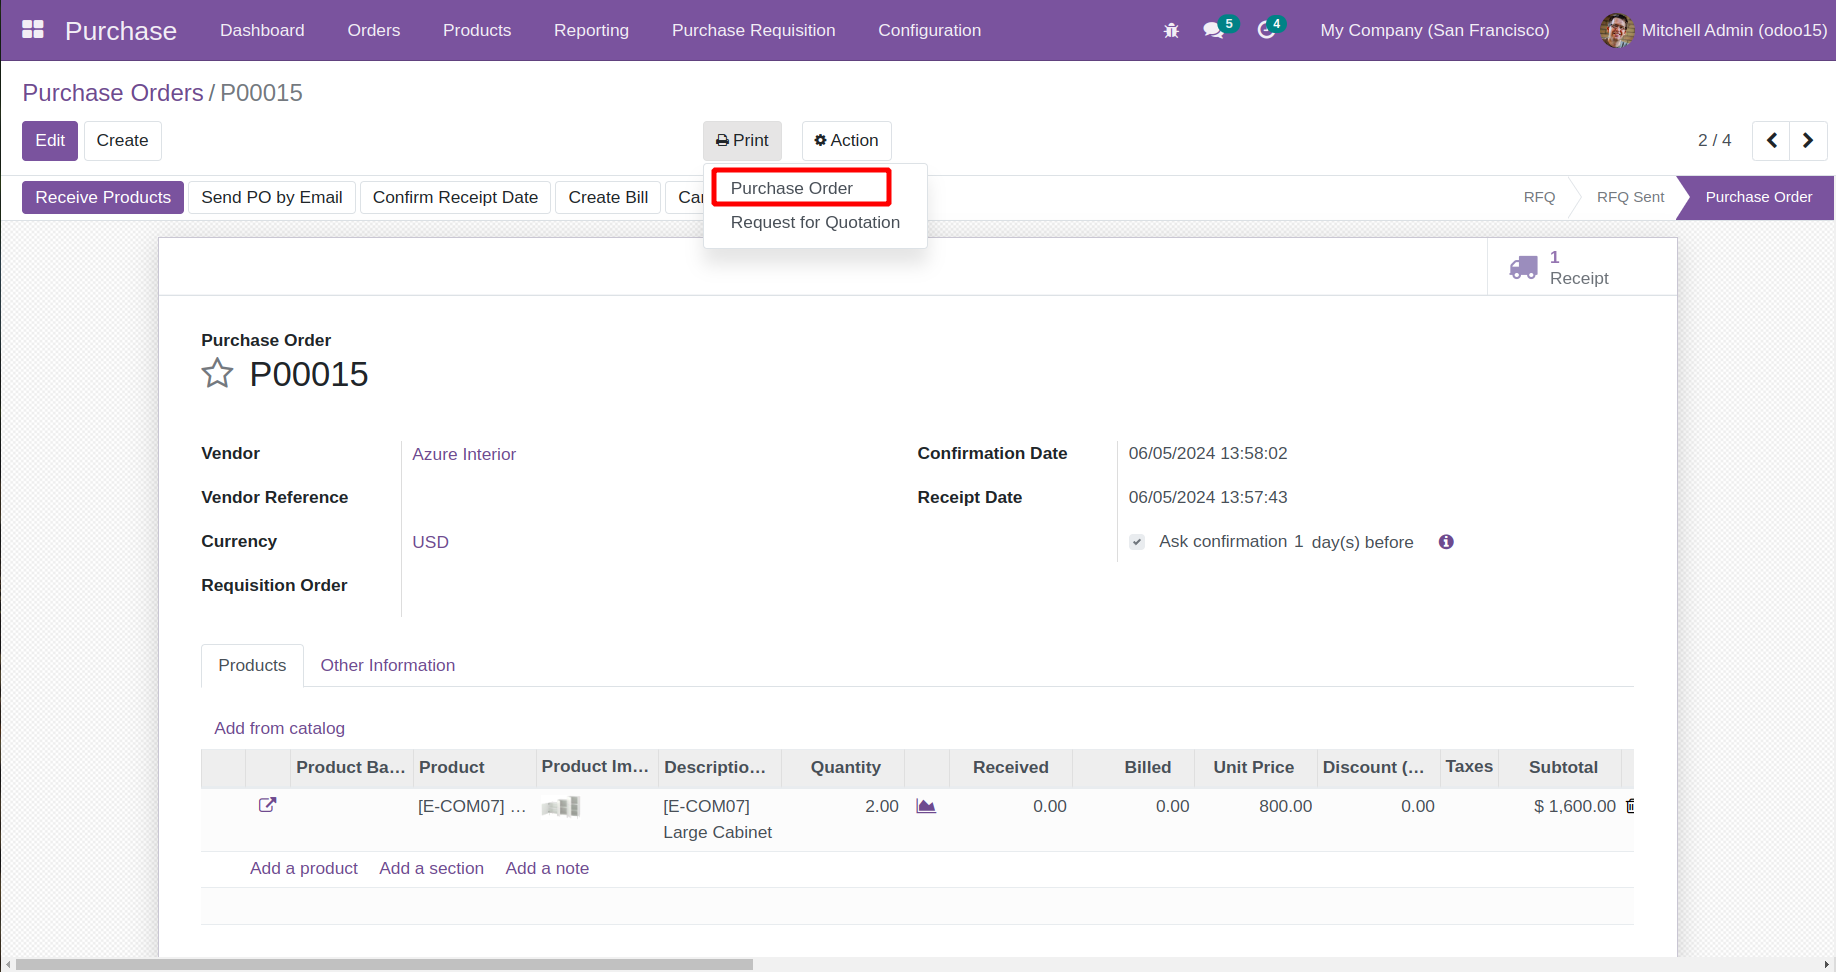Screen dimensions: 1836x972
Task: Open the Print dropdown
Action: tap(742, 141)
